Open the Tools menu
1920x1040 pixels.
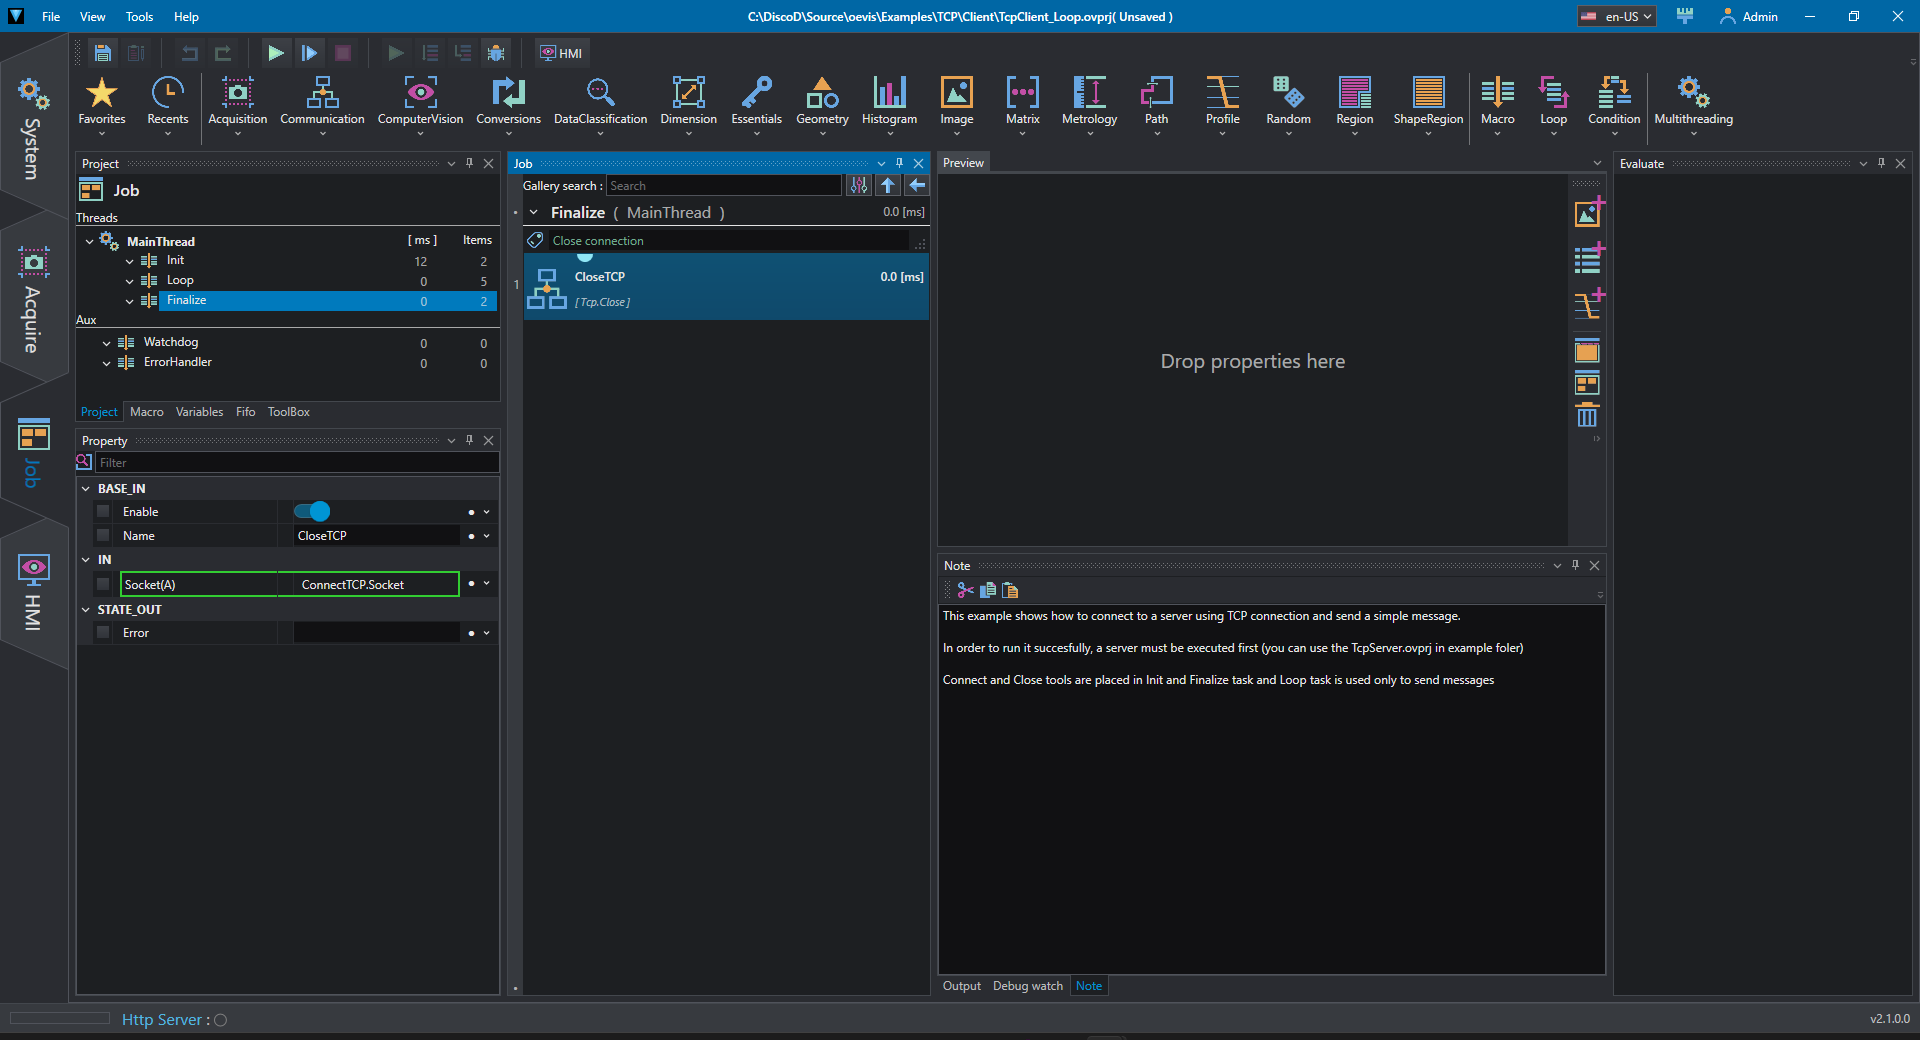coord(139,16)
